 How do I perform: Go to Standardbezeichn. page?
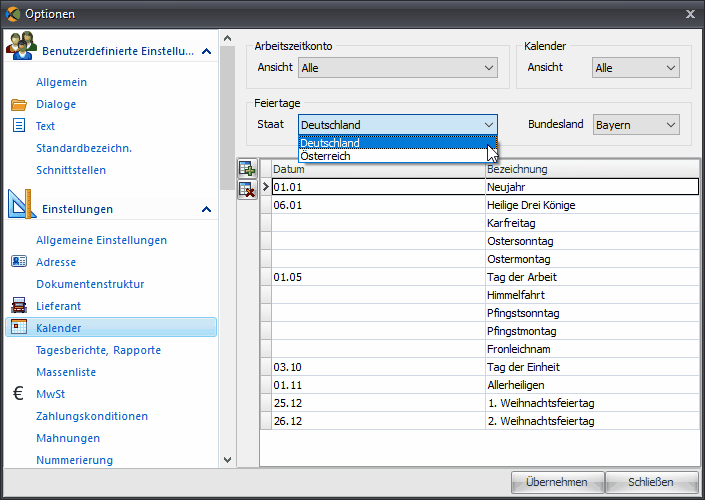pos(84,148)
